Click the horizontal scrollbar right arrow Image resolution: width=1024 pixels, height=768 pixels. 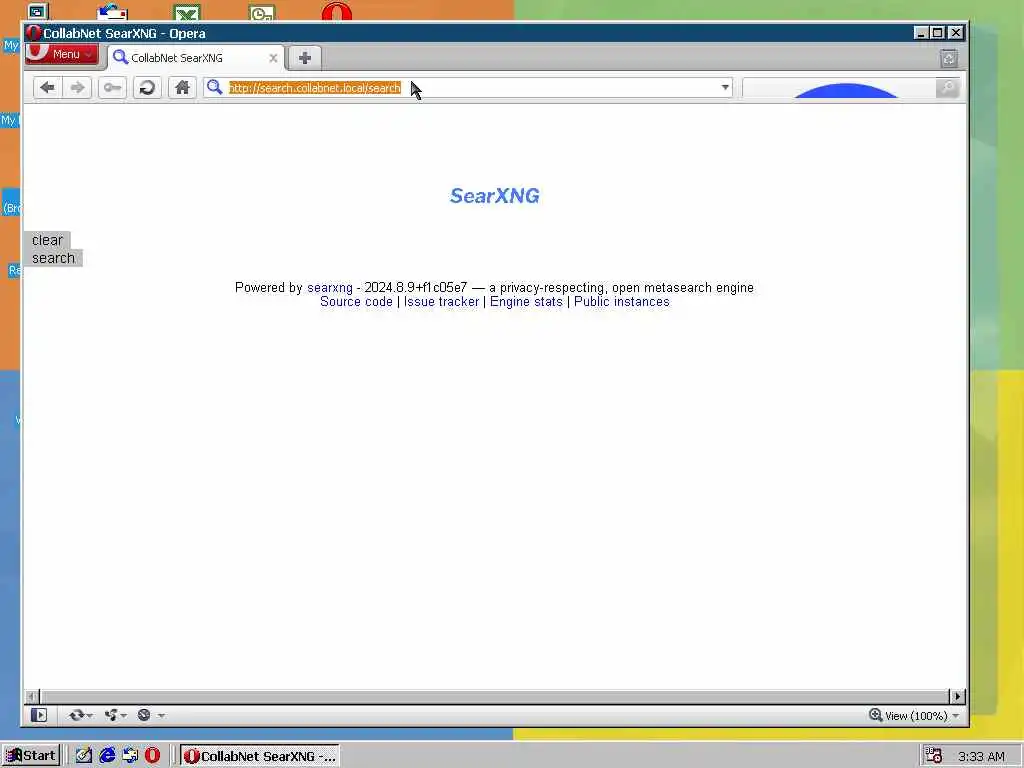(x=957, y=696)
